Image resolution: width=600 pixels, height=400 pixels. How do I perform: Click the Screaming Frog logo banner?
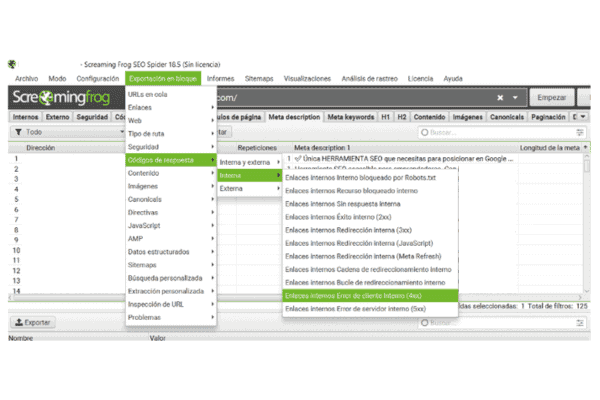(61, 98)
